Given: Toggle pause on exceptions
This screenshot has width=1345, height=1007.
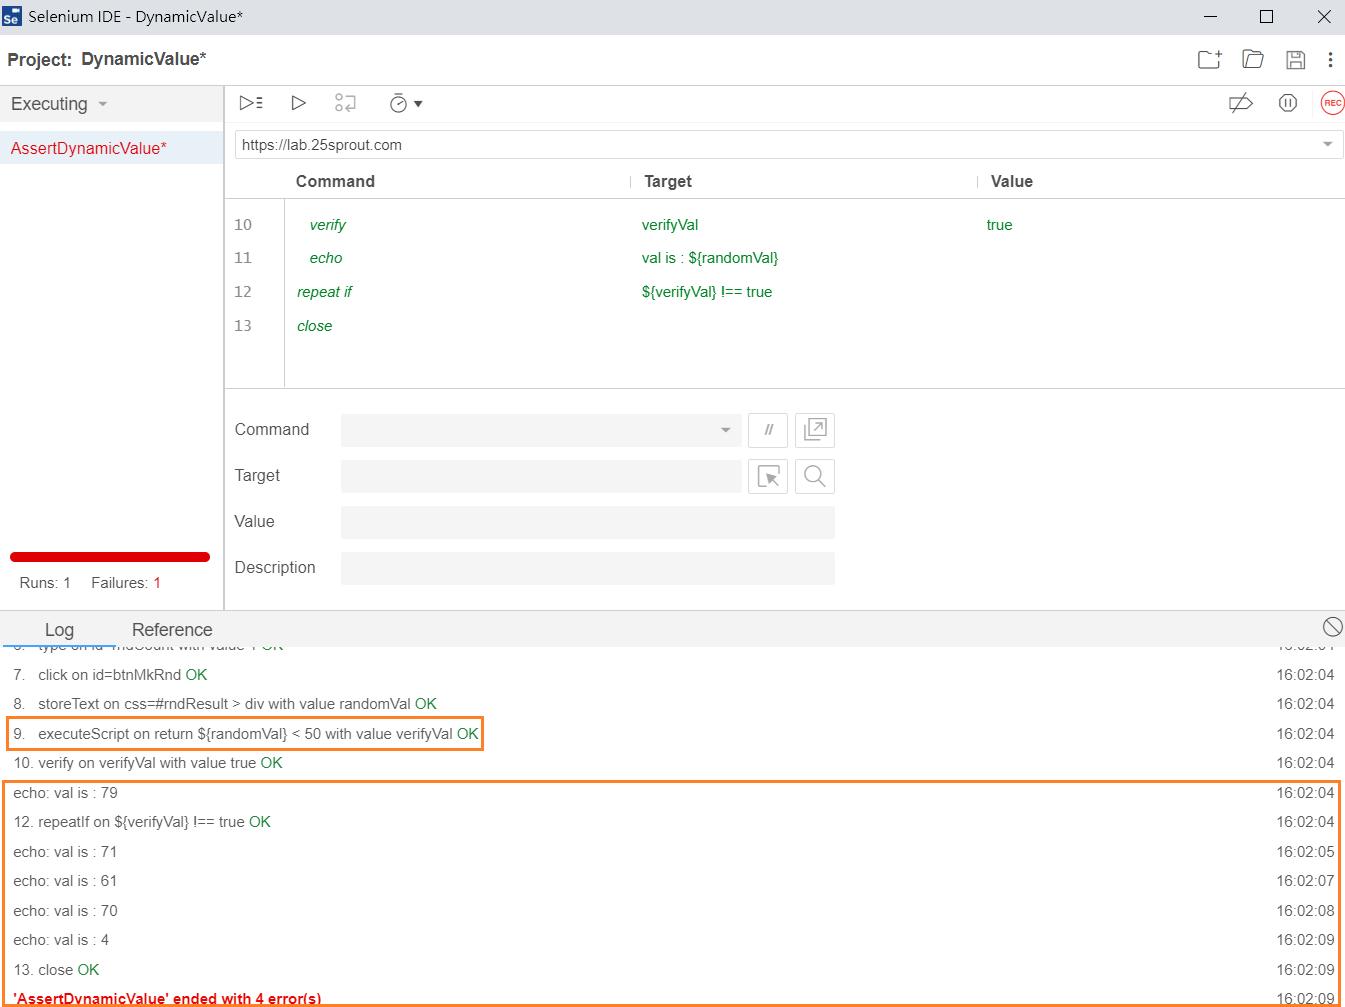Looking at the screenshot, I should [x=1288, y=103].
